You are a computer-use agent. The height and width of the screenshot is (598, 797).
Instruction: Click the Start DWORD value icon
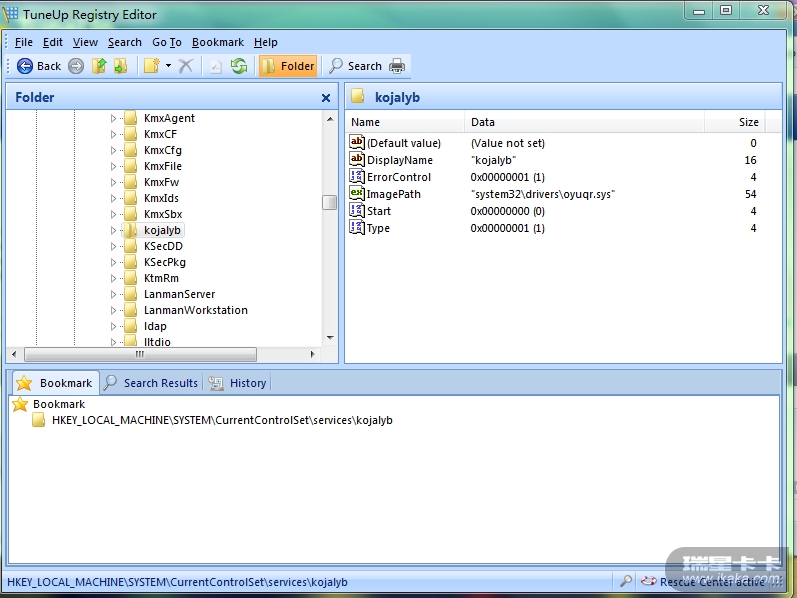[x=357, y=211]
